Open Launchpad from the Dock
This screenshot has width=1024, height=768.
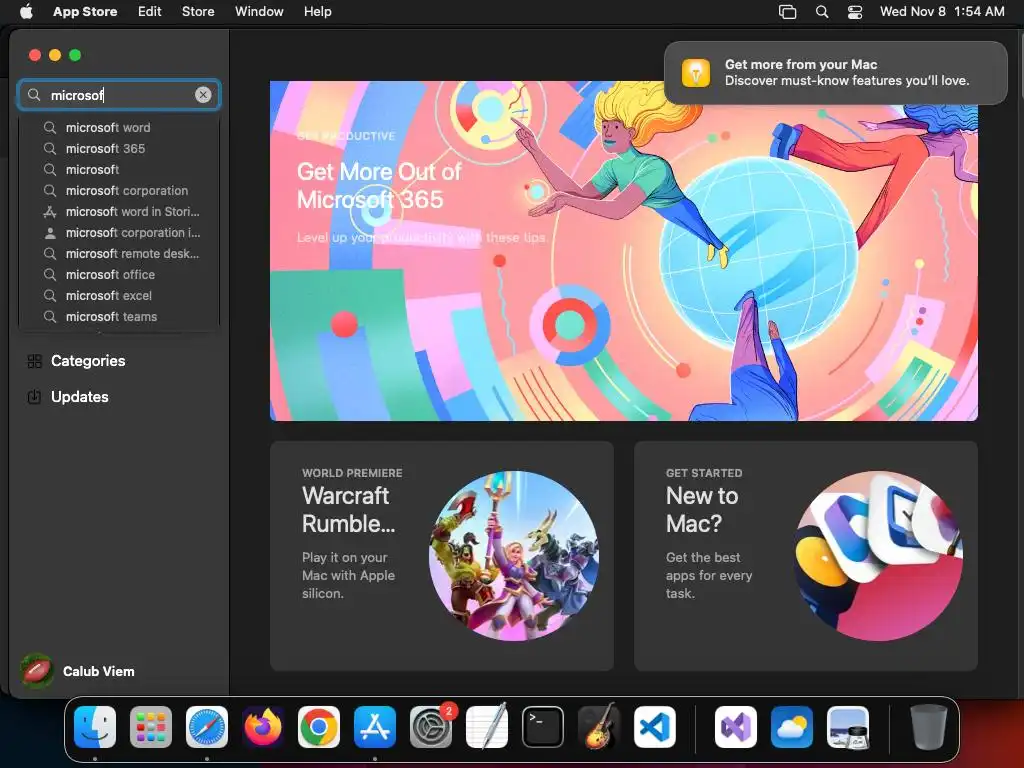(151, 727)
